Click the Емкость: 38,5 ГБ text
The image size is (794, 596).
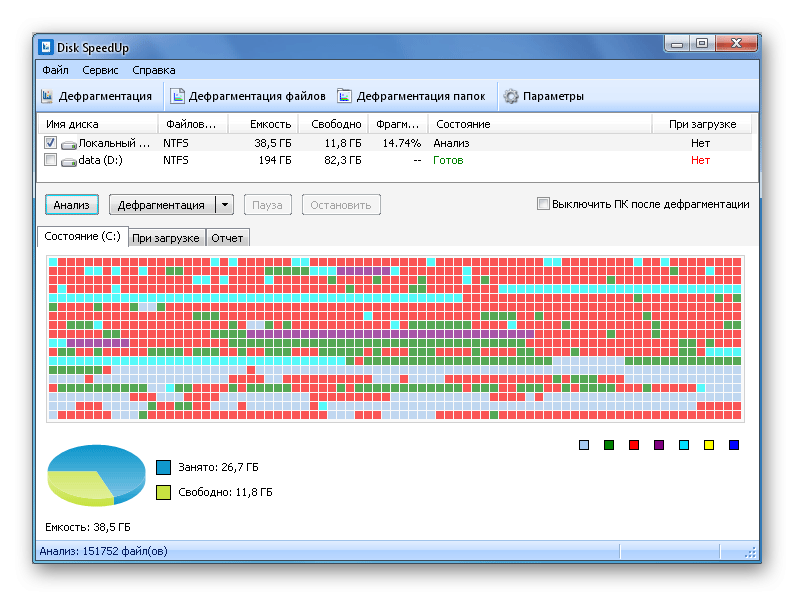[88, 527]
